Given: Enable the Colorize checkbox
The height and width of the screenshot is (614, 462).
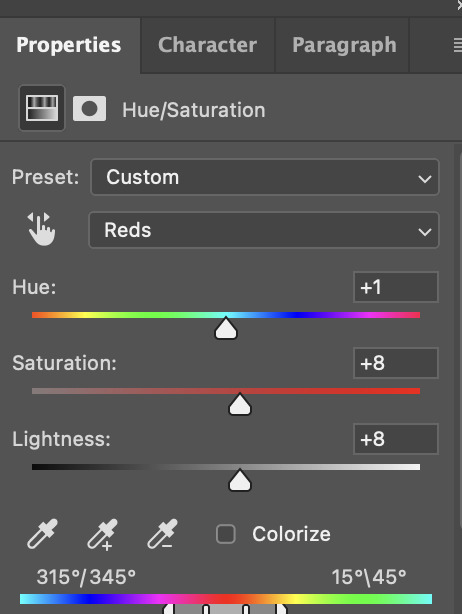Looking at the screenshot, I should 226,534.
